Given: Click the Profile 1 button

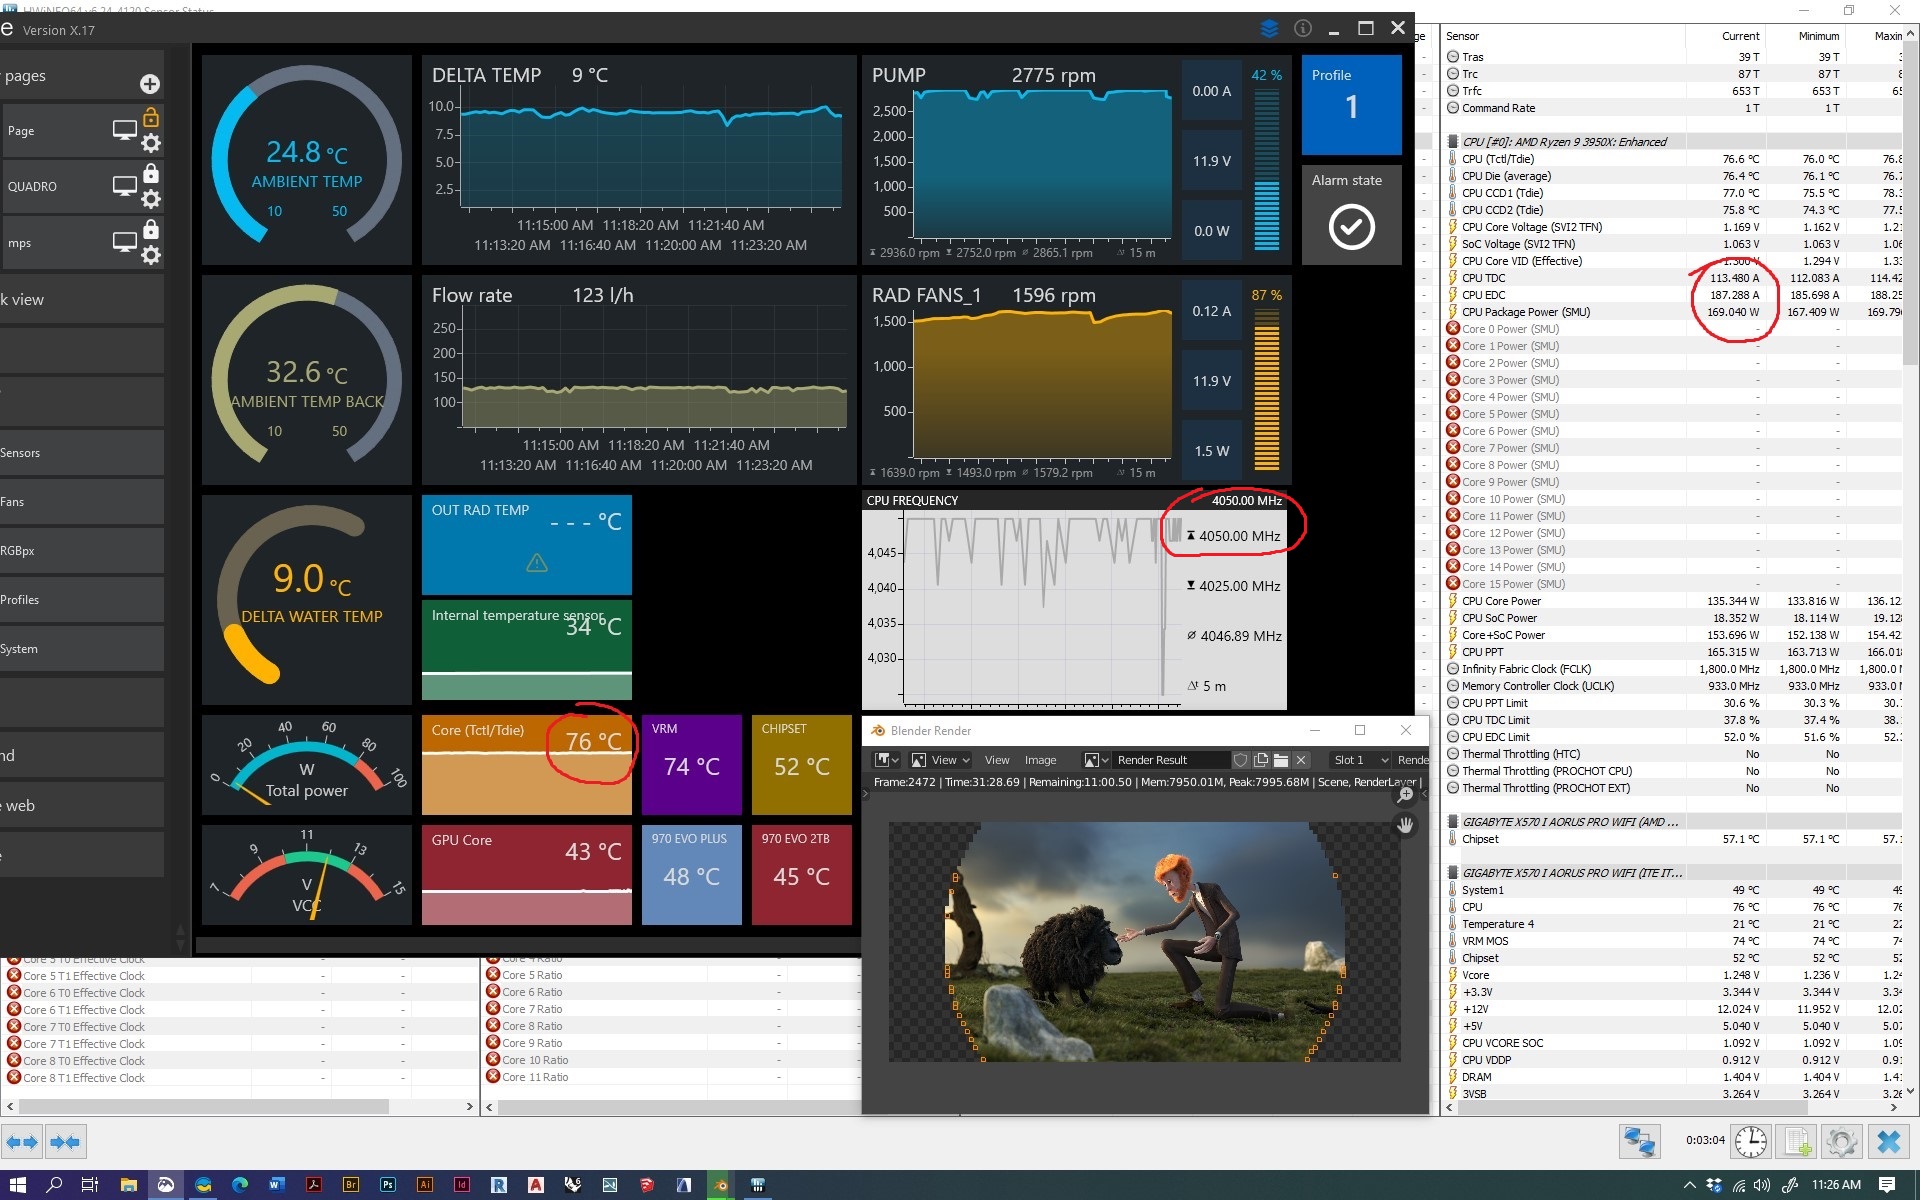Looking at the screenshot, I should tap(1351, 104).
